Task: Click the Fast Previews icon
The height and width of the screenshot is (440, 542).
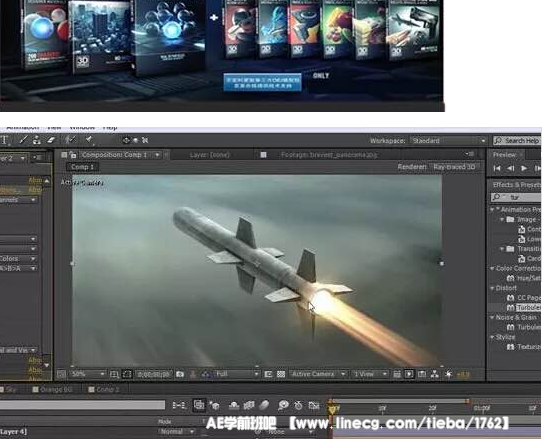Action: point(409,374)
